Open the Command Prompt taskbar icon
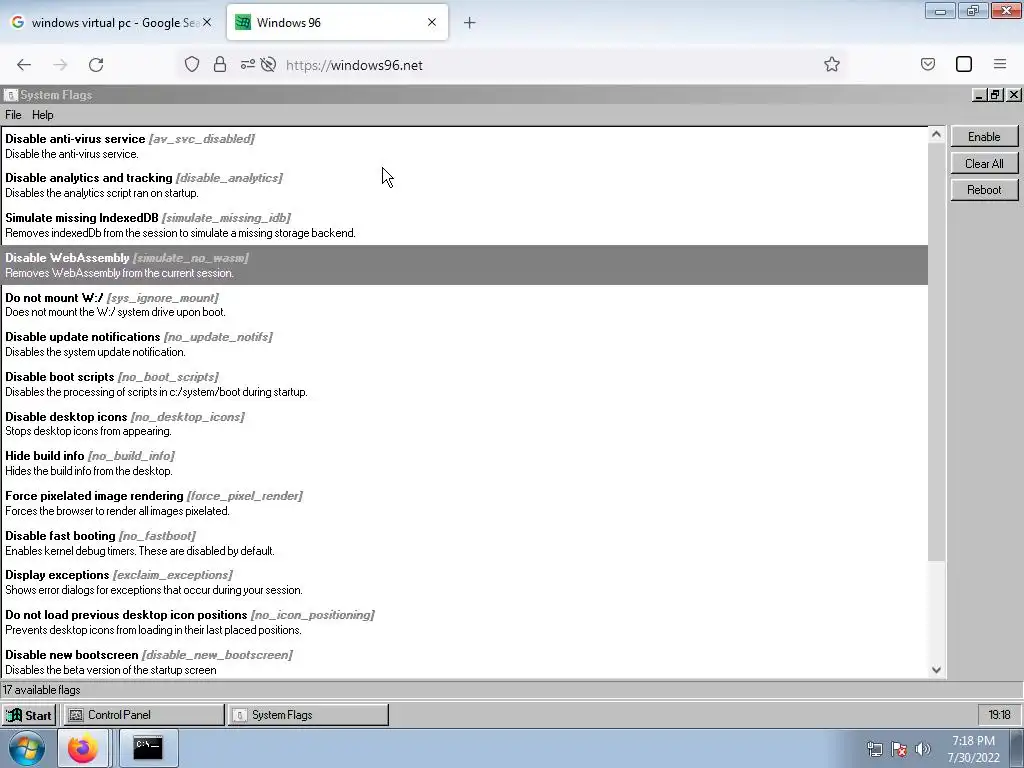 (148, 748)
